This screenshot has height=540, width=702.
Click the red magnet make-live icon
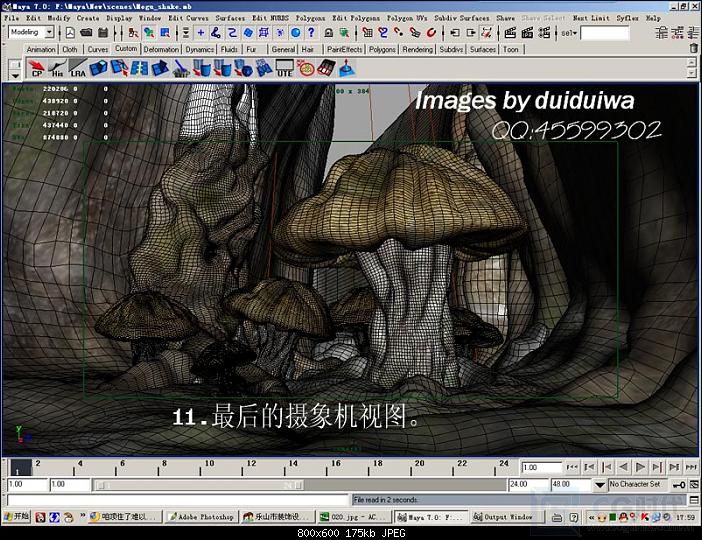point(431,33)
